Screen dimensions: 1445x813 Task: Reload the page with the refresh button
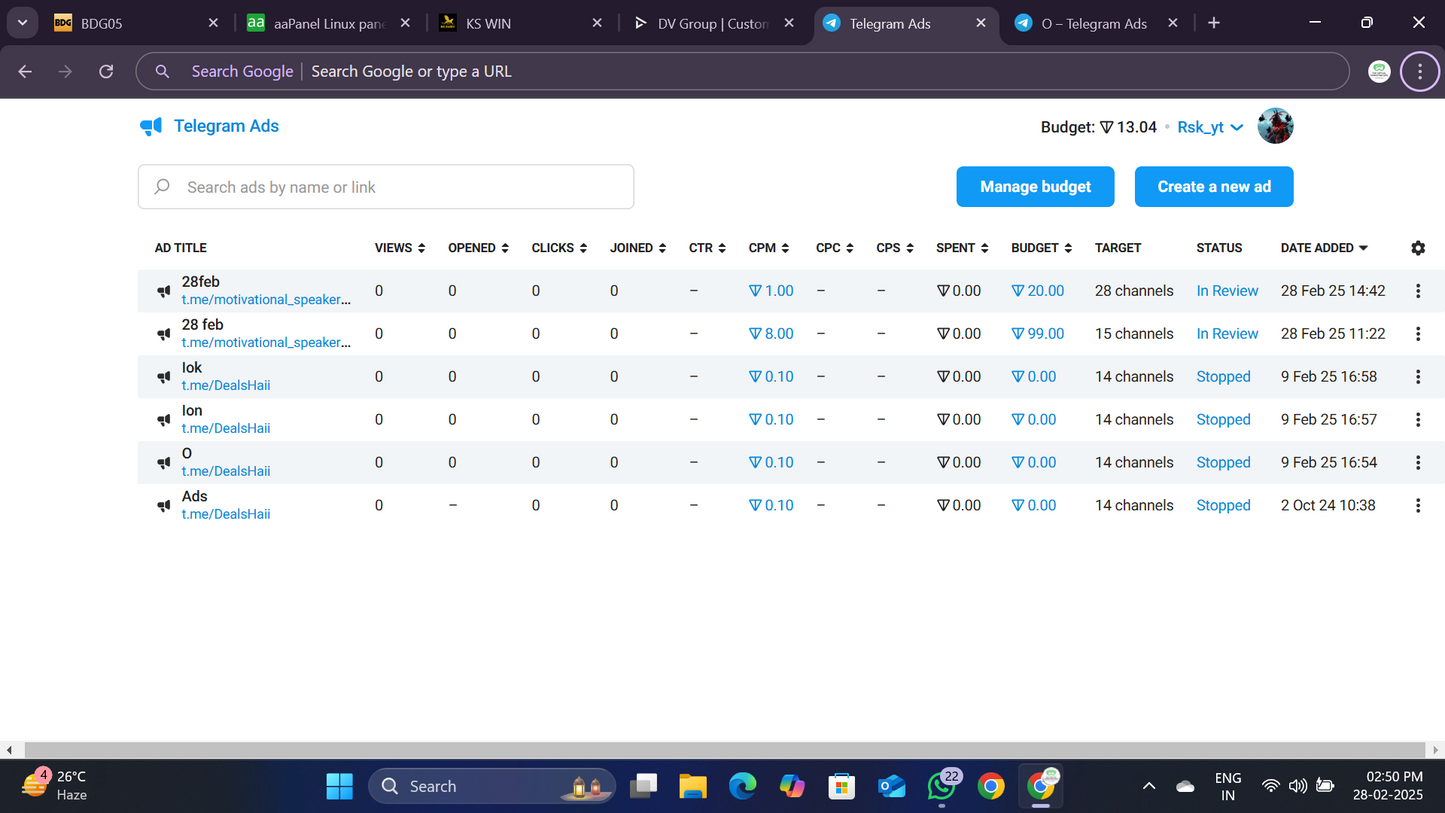pos(106,71)
